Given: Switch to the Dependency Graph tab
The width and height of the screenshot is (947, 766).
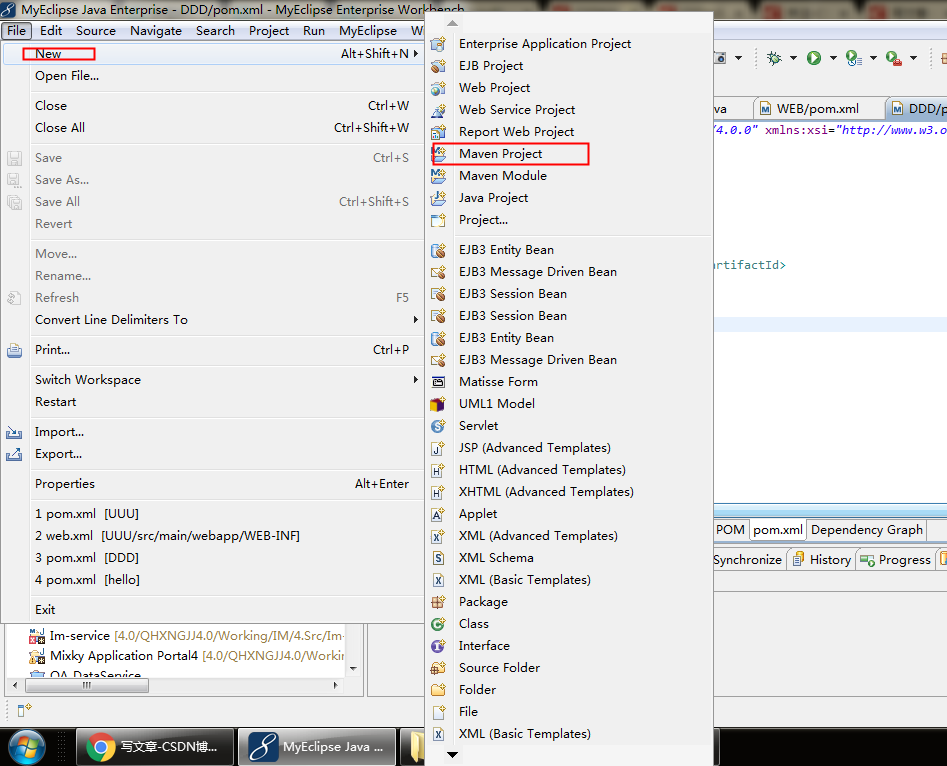Looking at the screenshot, I should [x=867, y=530].
